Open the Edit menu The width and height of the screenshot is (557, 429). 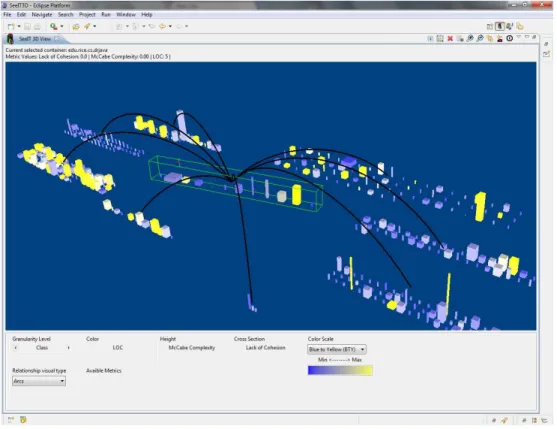click(x=21, y=15)
